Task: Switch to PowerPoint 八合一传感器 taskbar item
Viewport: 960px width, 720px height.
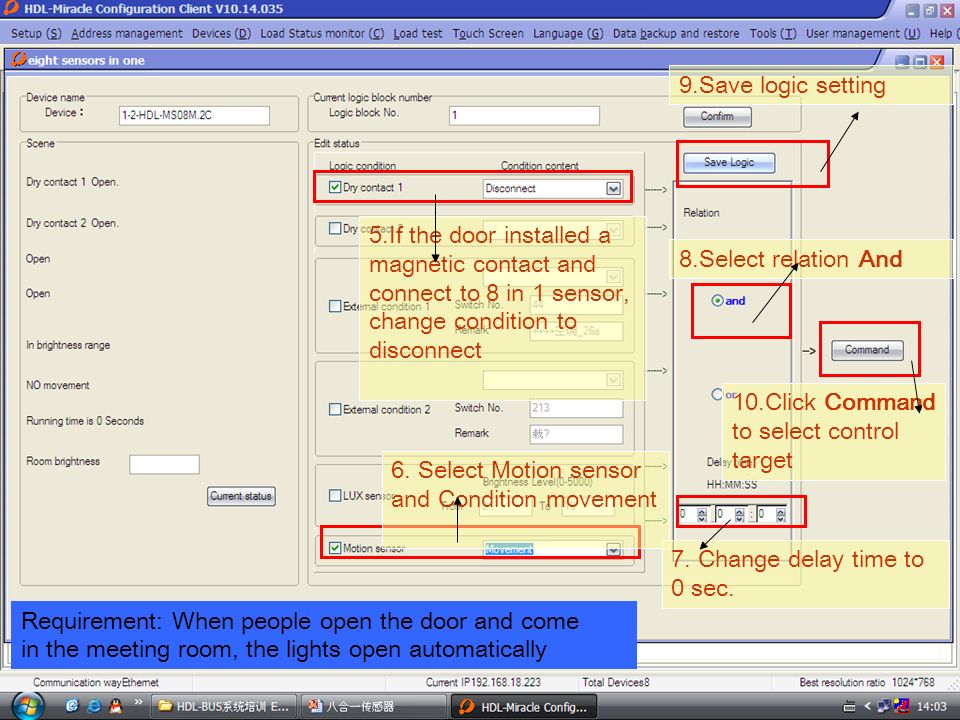Action: click(x=373, y=707)
